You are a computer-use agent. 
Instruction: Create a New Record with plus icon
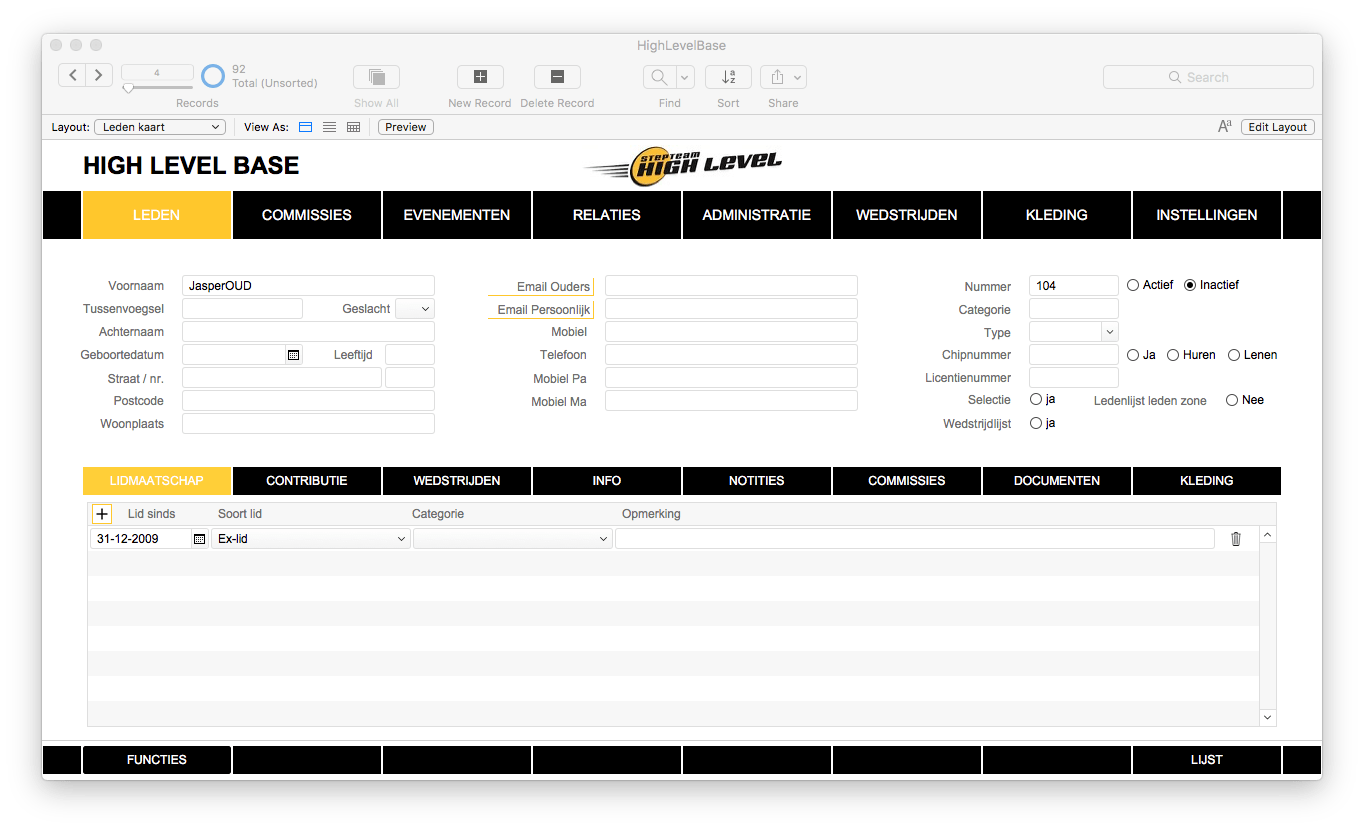[480, 77]
